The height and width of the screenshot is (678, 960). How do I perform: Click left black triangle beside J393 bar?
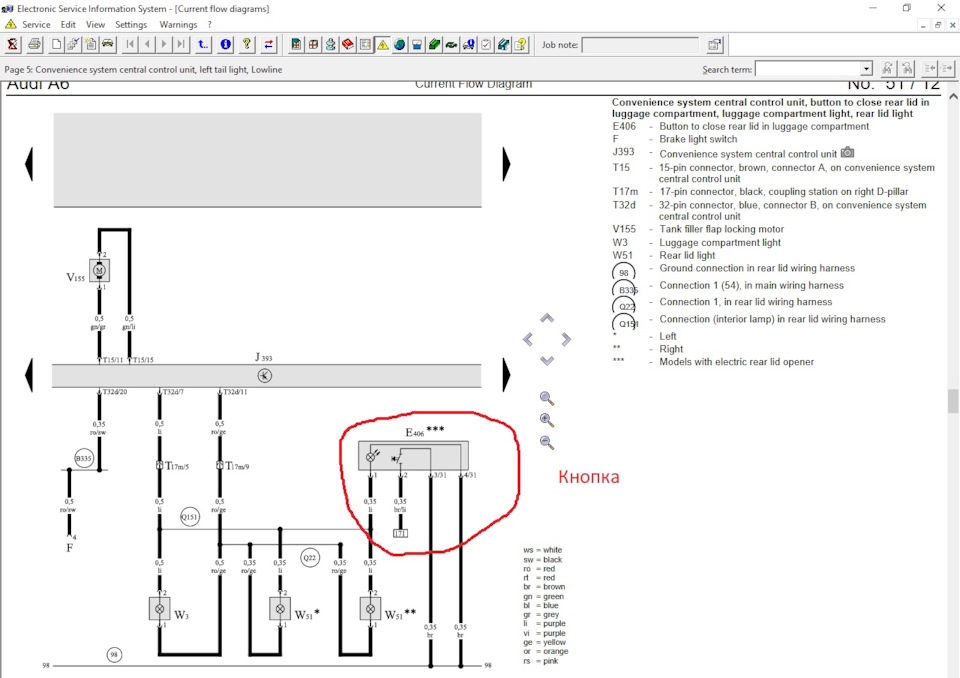click(29, 375)
